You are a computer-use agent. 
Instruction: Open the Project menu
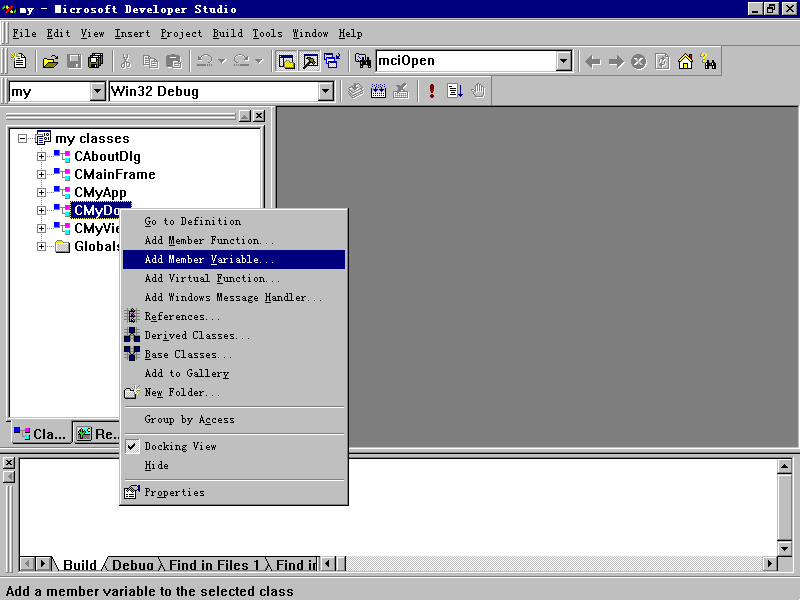pos(181,34)
